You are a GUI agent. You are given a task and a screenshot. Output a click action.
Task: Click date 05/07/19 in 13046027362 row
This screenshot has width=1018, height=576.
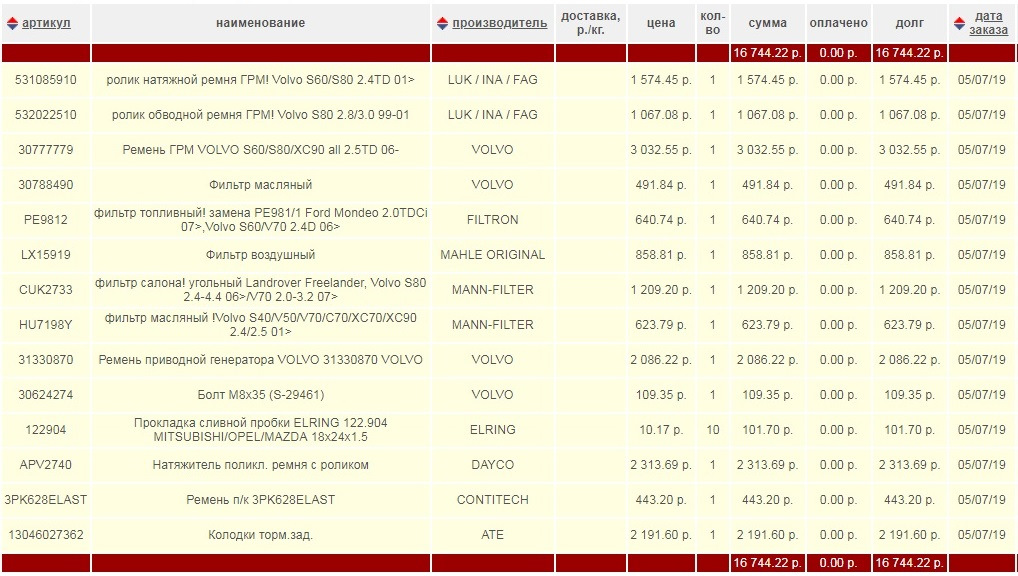(x=982, y=536)
